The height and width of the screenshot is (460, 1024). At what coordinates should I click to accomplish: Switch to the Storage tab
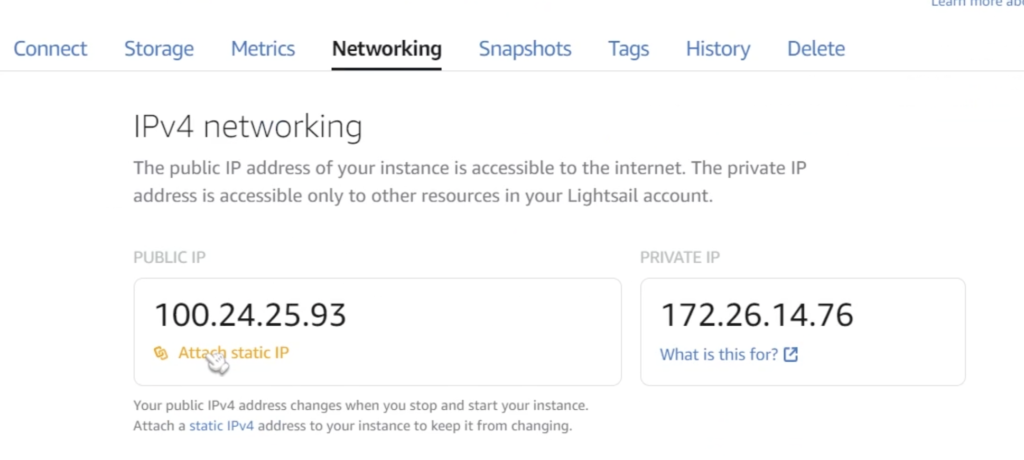[x=159, y=49]
